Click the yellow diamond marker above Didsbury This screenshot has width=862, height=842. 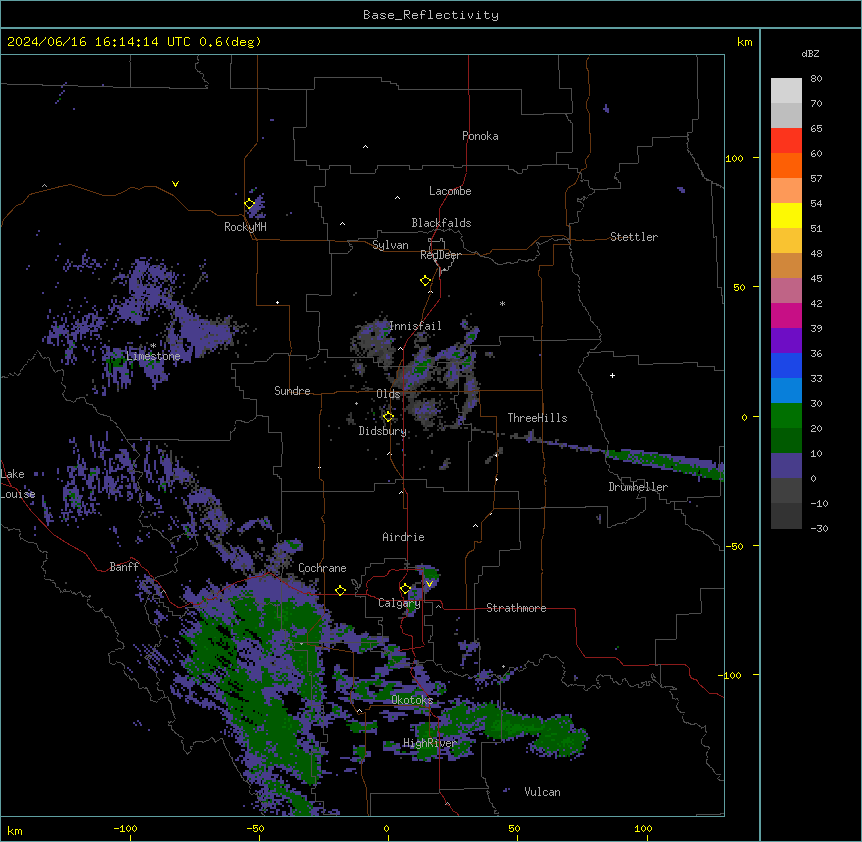coord(389,417)
